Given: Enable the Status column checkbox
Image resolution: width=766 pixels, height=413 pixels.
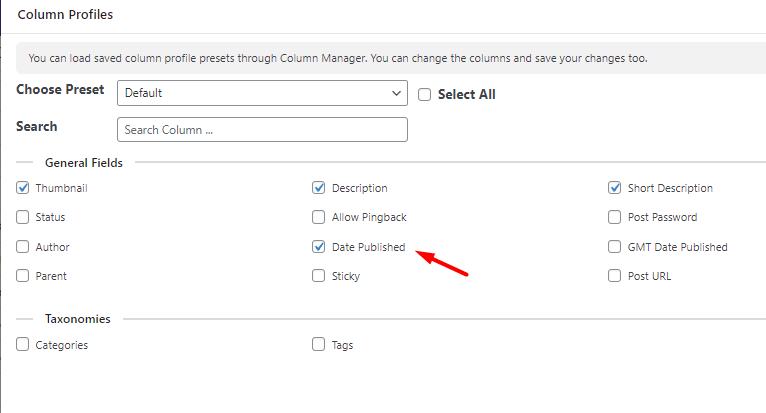Looking at the screenshot, I should click(x=22, y=217).
